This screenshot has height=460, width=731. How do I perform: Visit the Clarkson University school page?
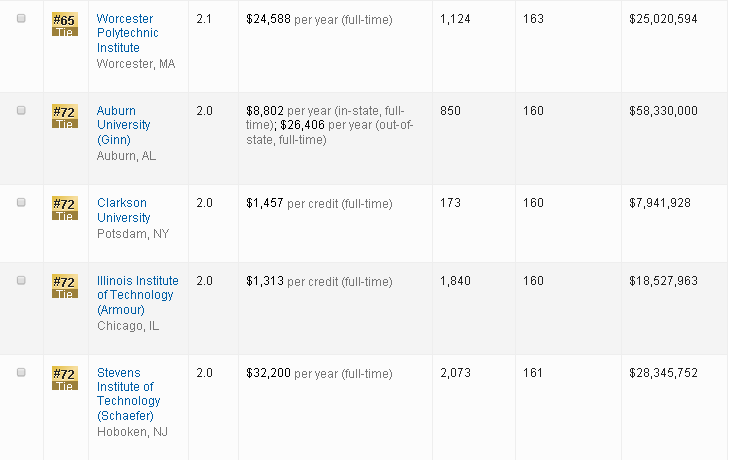pyautogui.click(x=123, y=210)
